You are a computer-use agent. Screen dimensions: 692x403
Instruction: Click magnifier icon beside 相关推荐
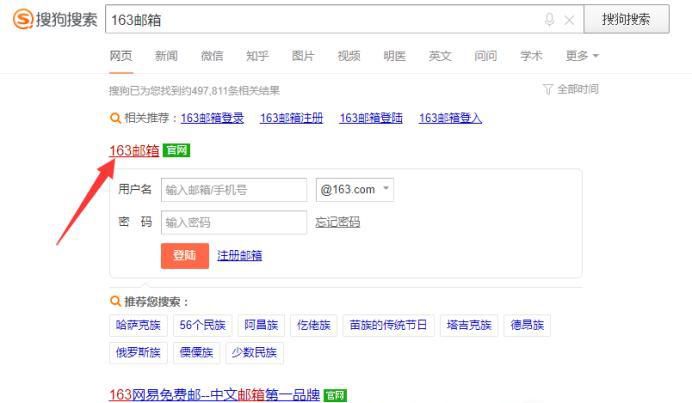(x=115, y=118)
